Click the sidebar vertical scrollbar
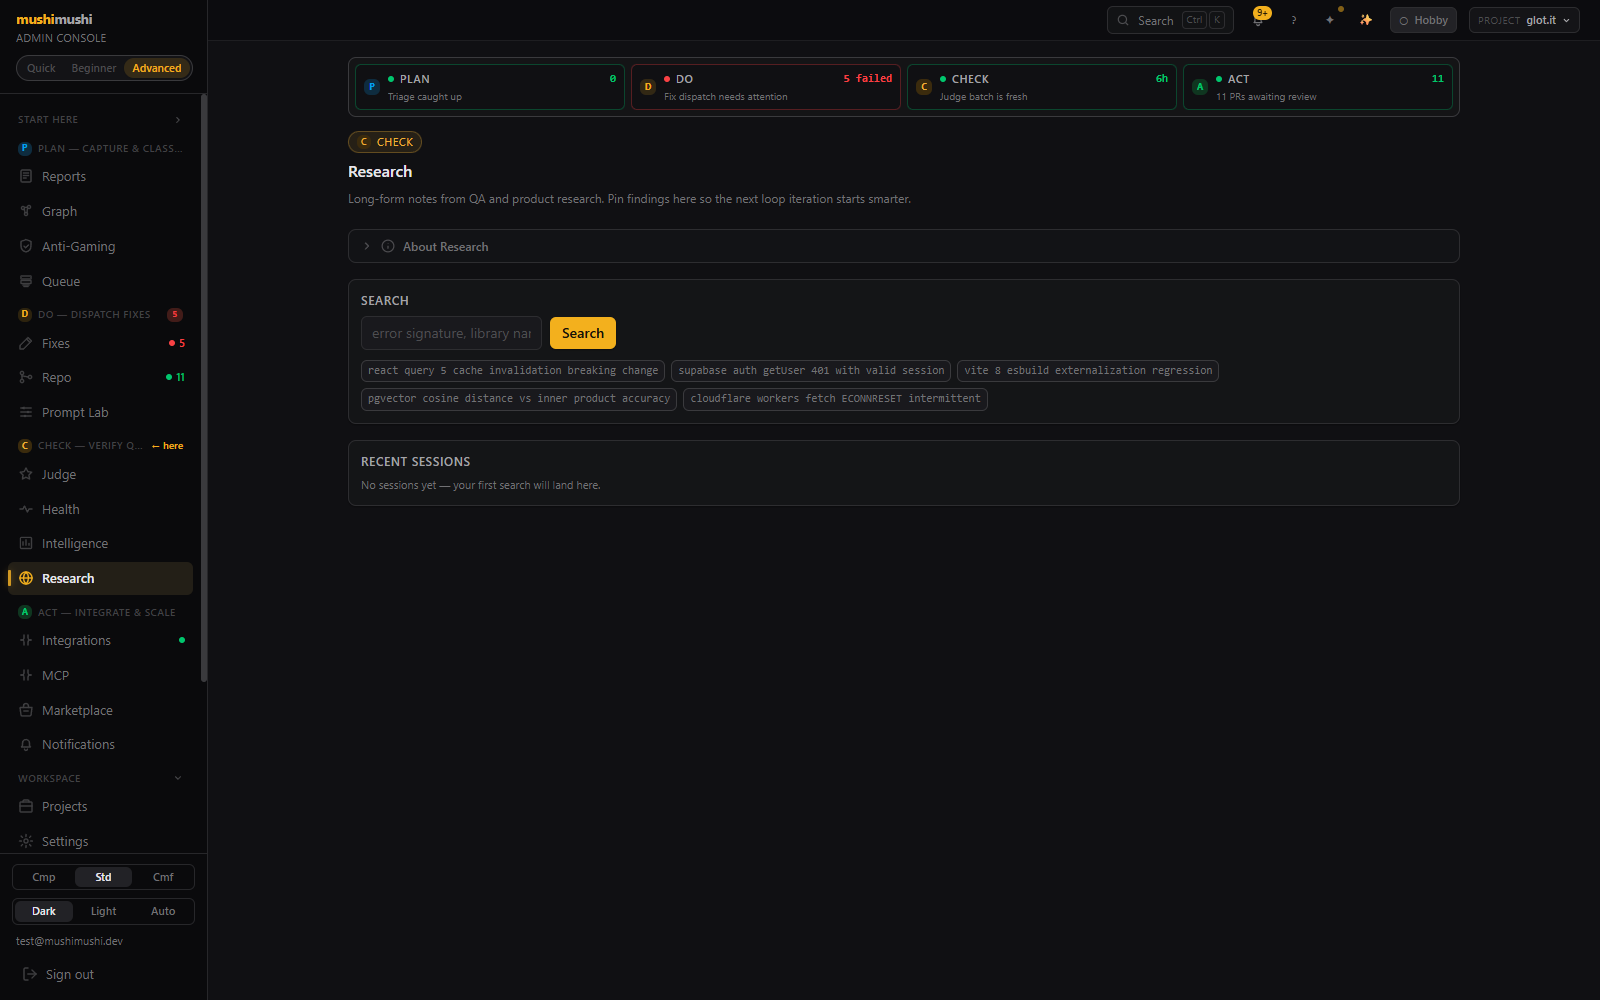 pyautogui.click(x=204, y=388)
